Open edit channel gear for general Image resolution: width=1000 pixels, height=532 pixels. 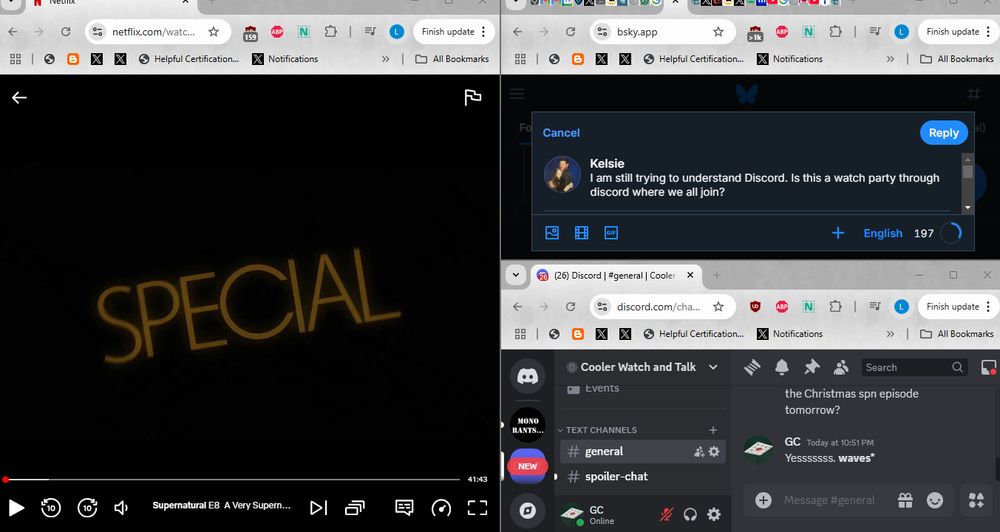pyautogui.click(x=714, y=452)
